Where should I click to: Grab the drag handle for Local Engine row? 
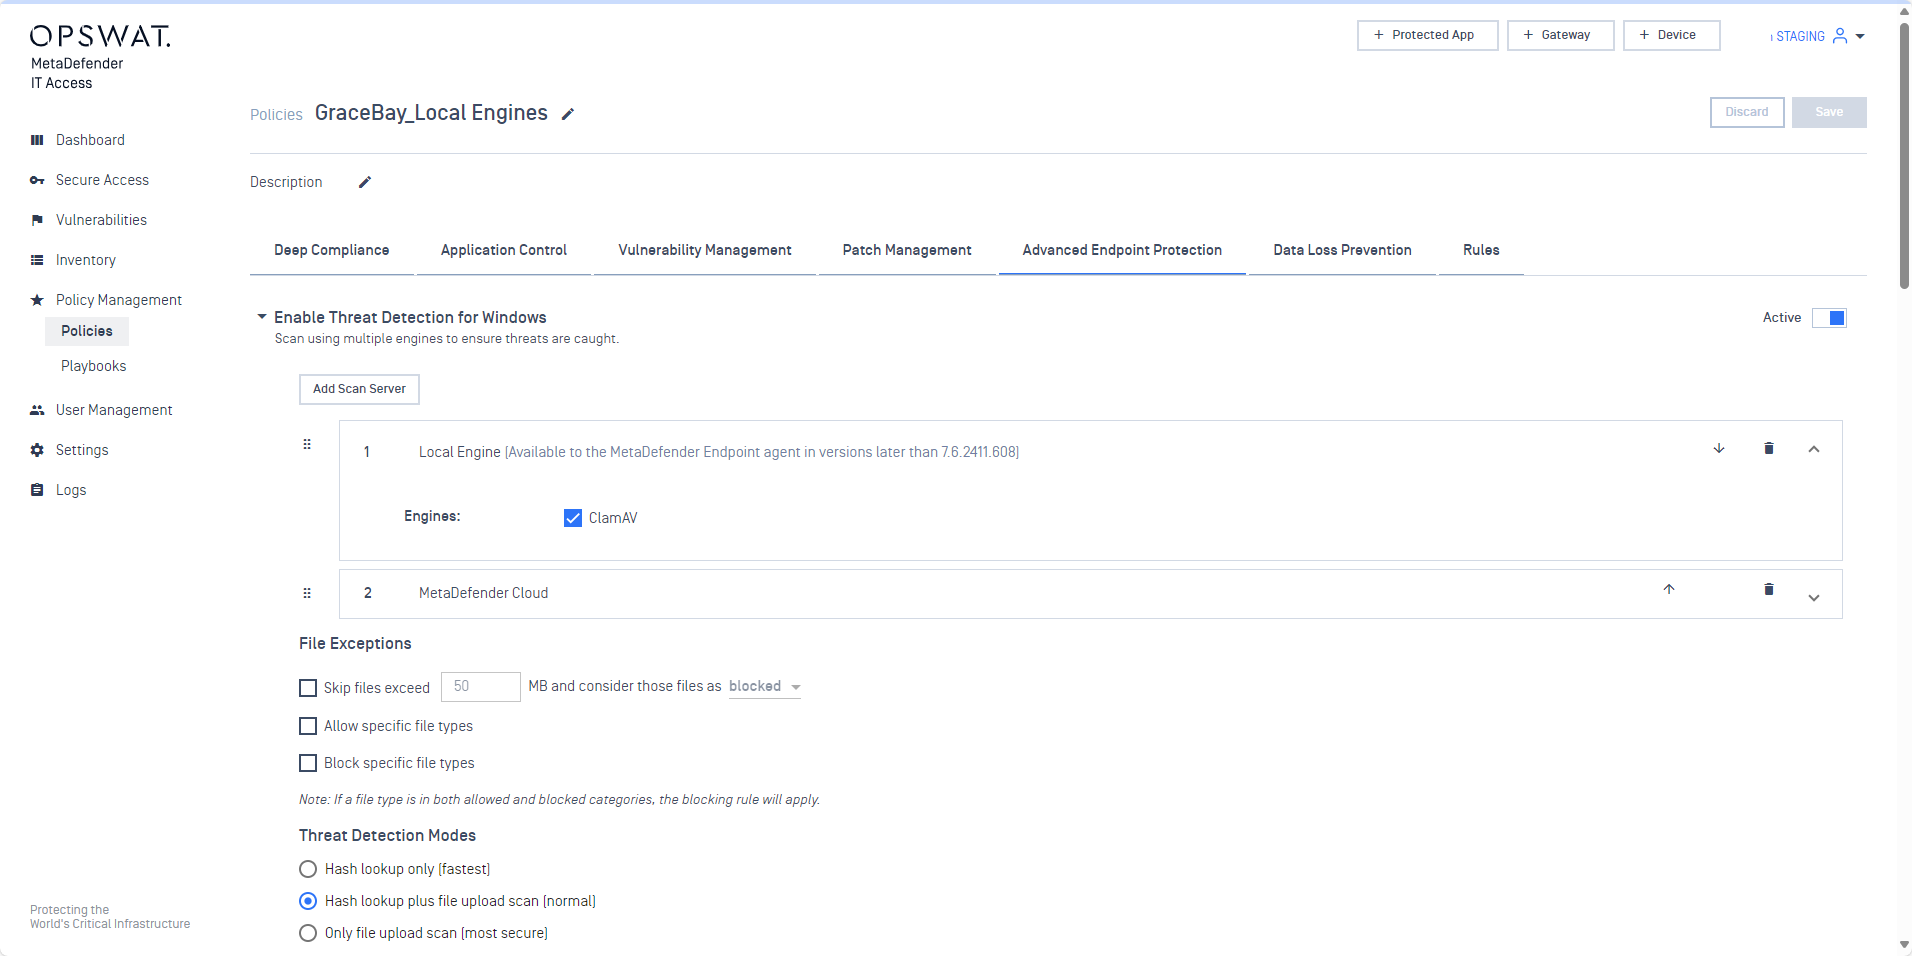(307, 444)
